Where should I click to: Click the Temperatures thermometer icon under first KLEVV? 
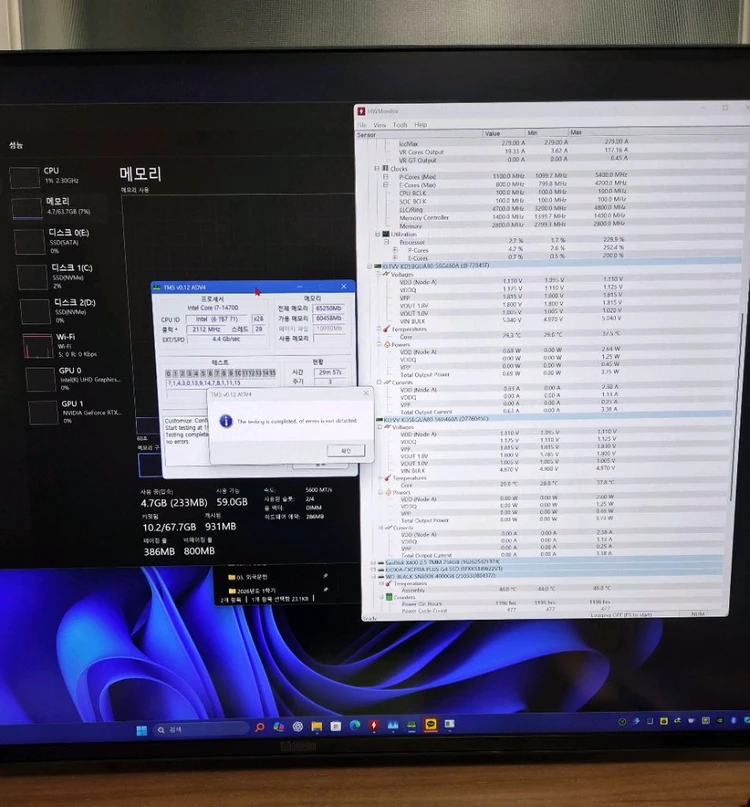coord(386,328)
